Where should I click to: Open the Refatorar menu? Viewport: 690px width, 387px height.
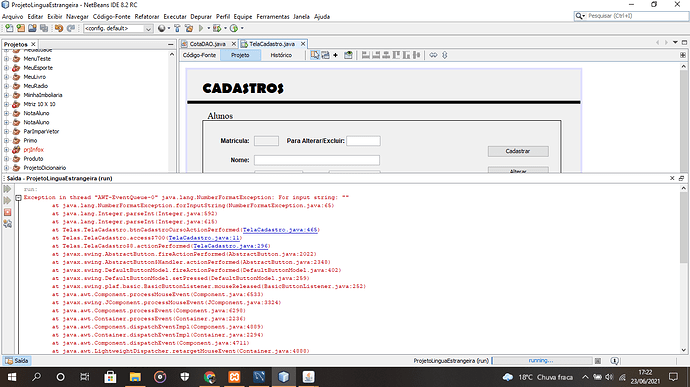click(x=147, y=16)
